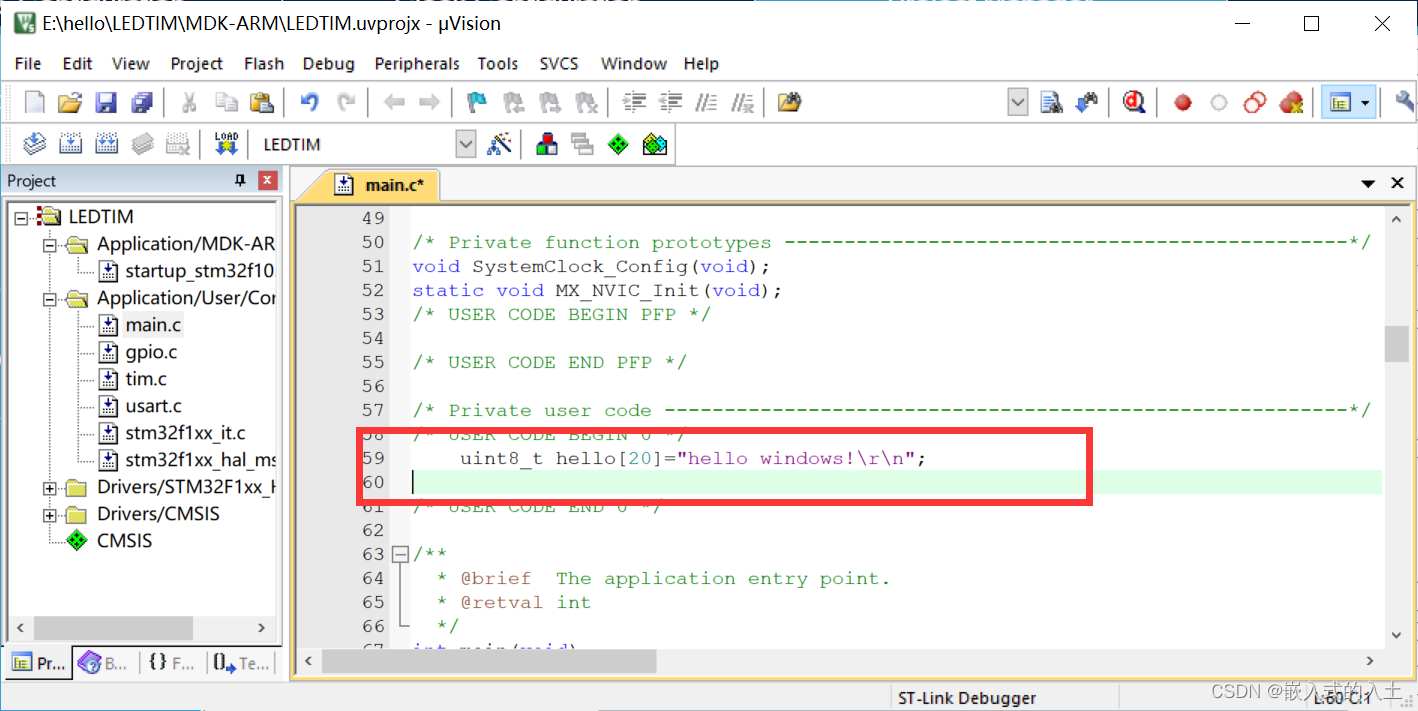Undo the last edit
This screenshot has width=1418, height=711.
(310, 102)
